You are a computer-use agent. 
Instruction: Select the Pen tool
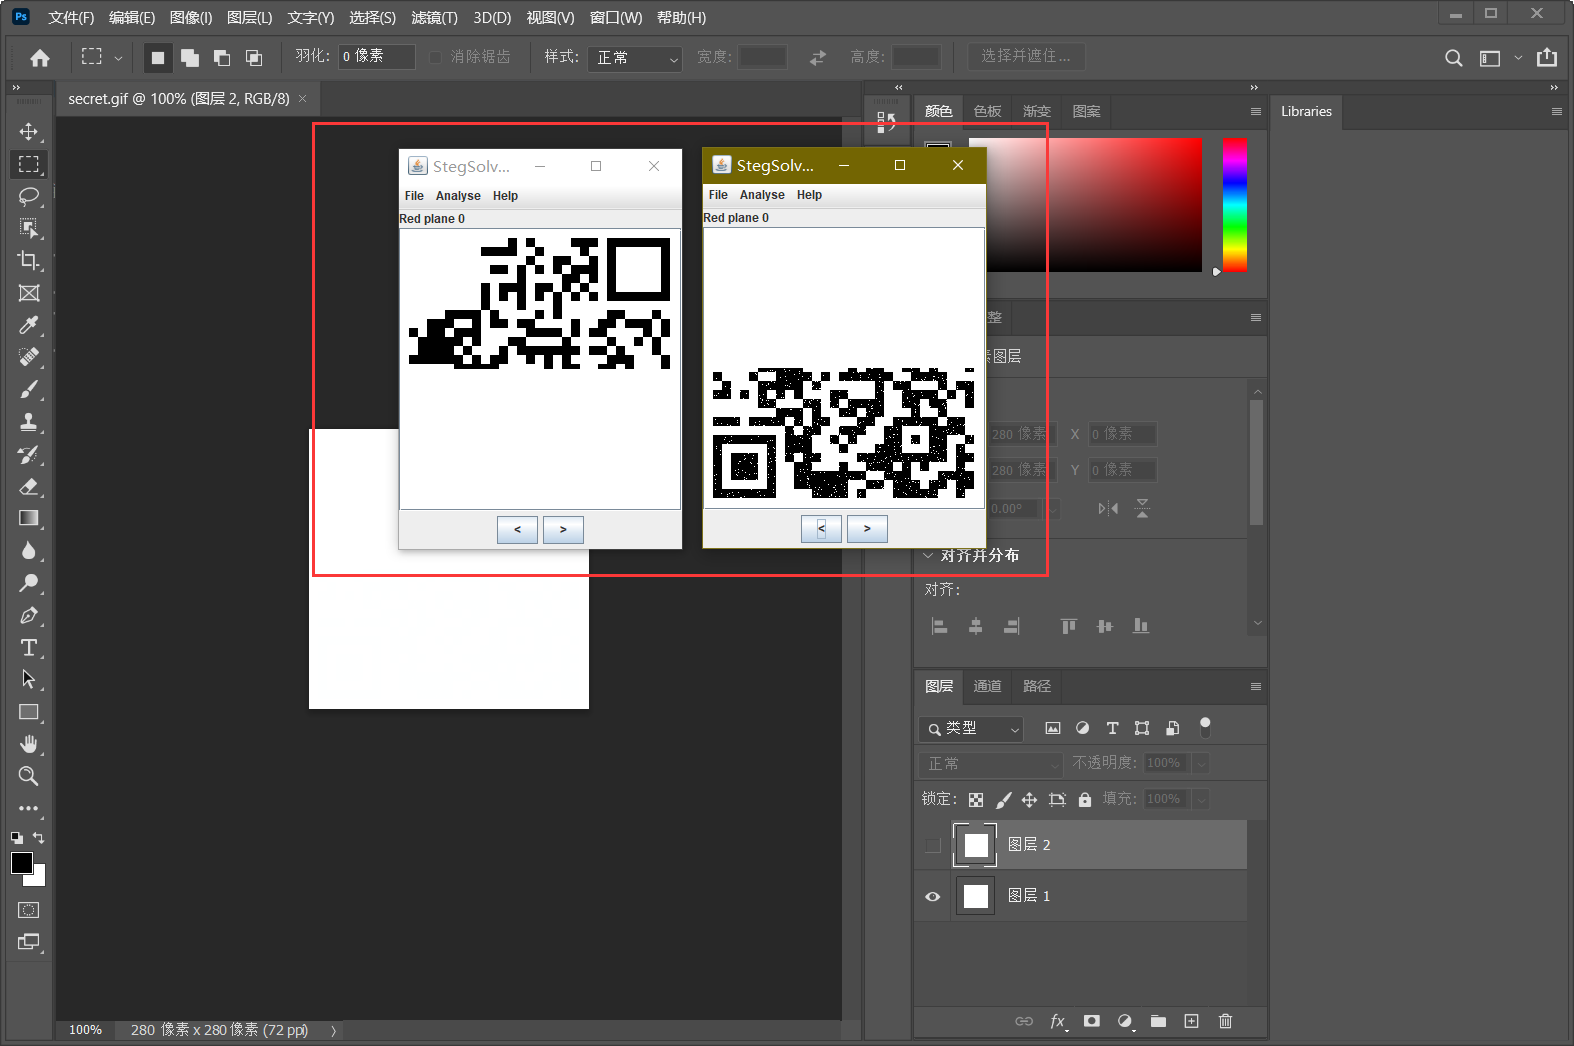[x=29, y=615]
